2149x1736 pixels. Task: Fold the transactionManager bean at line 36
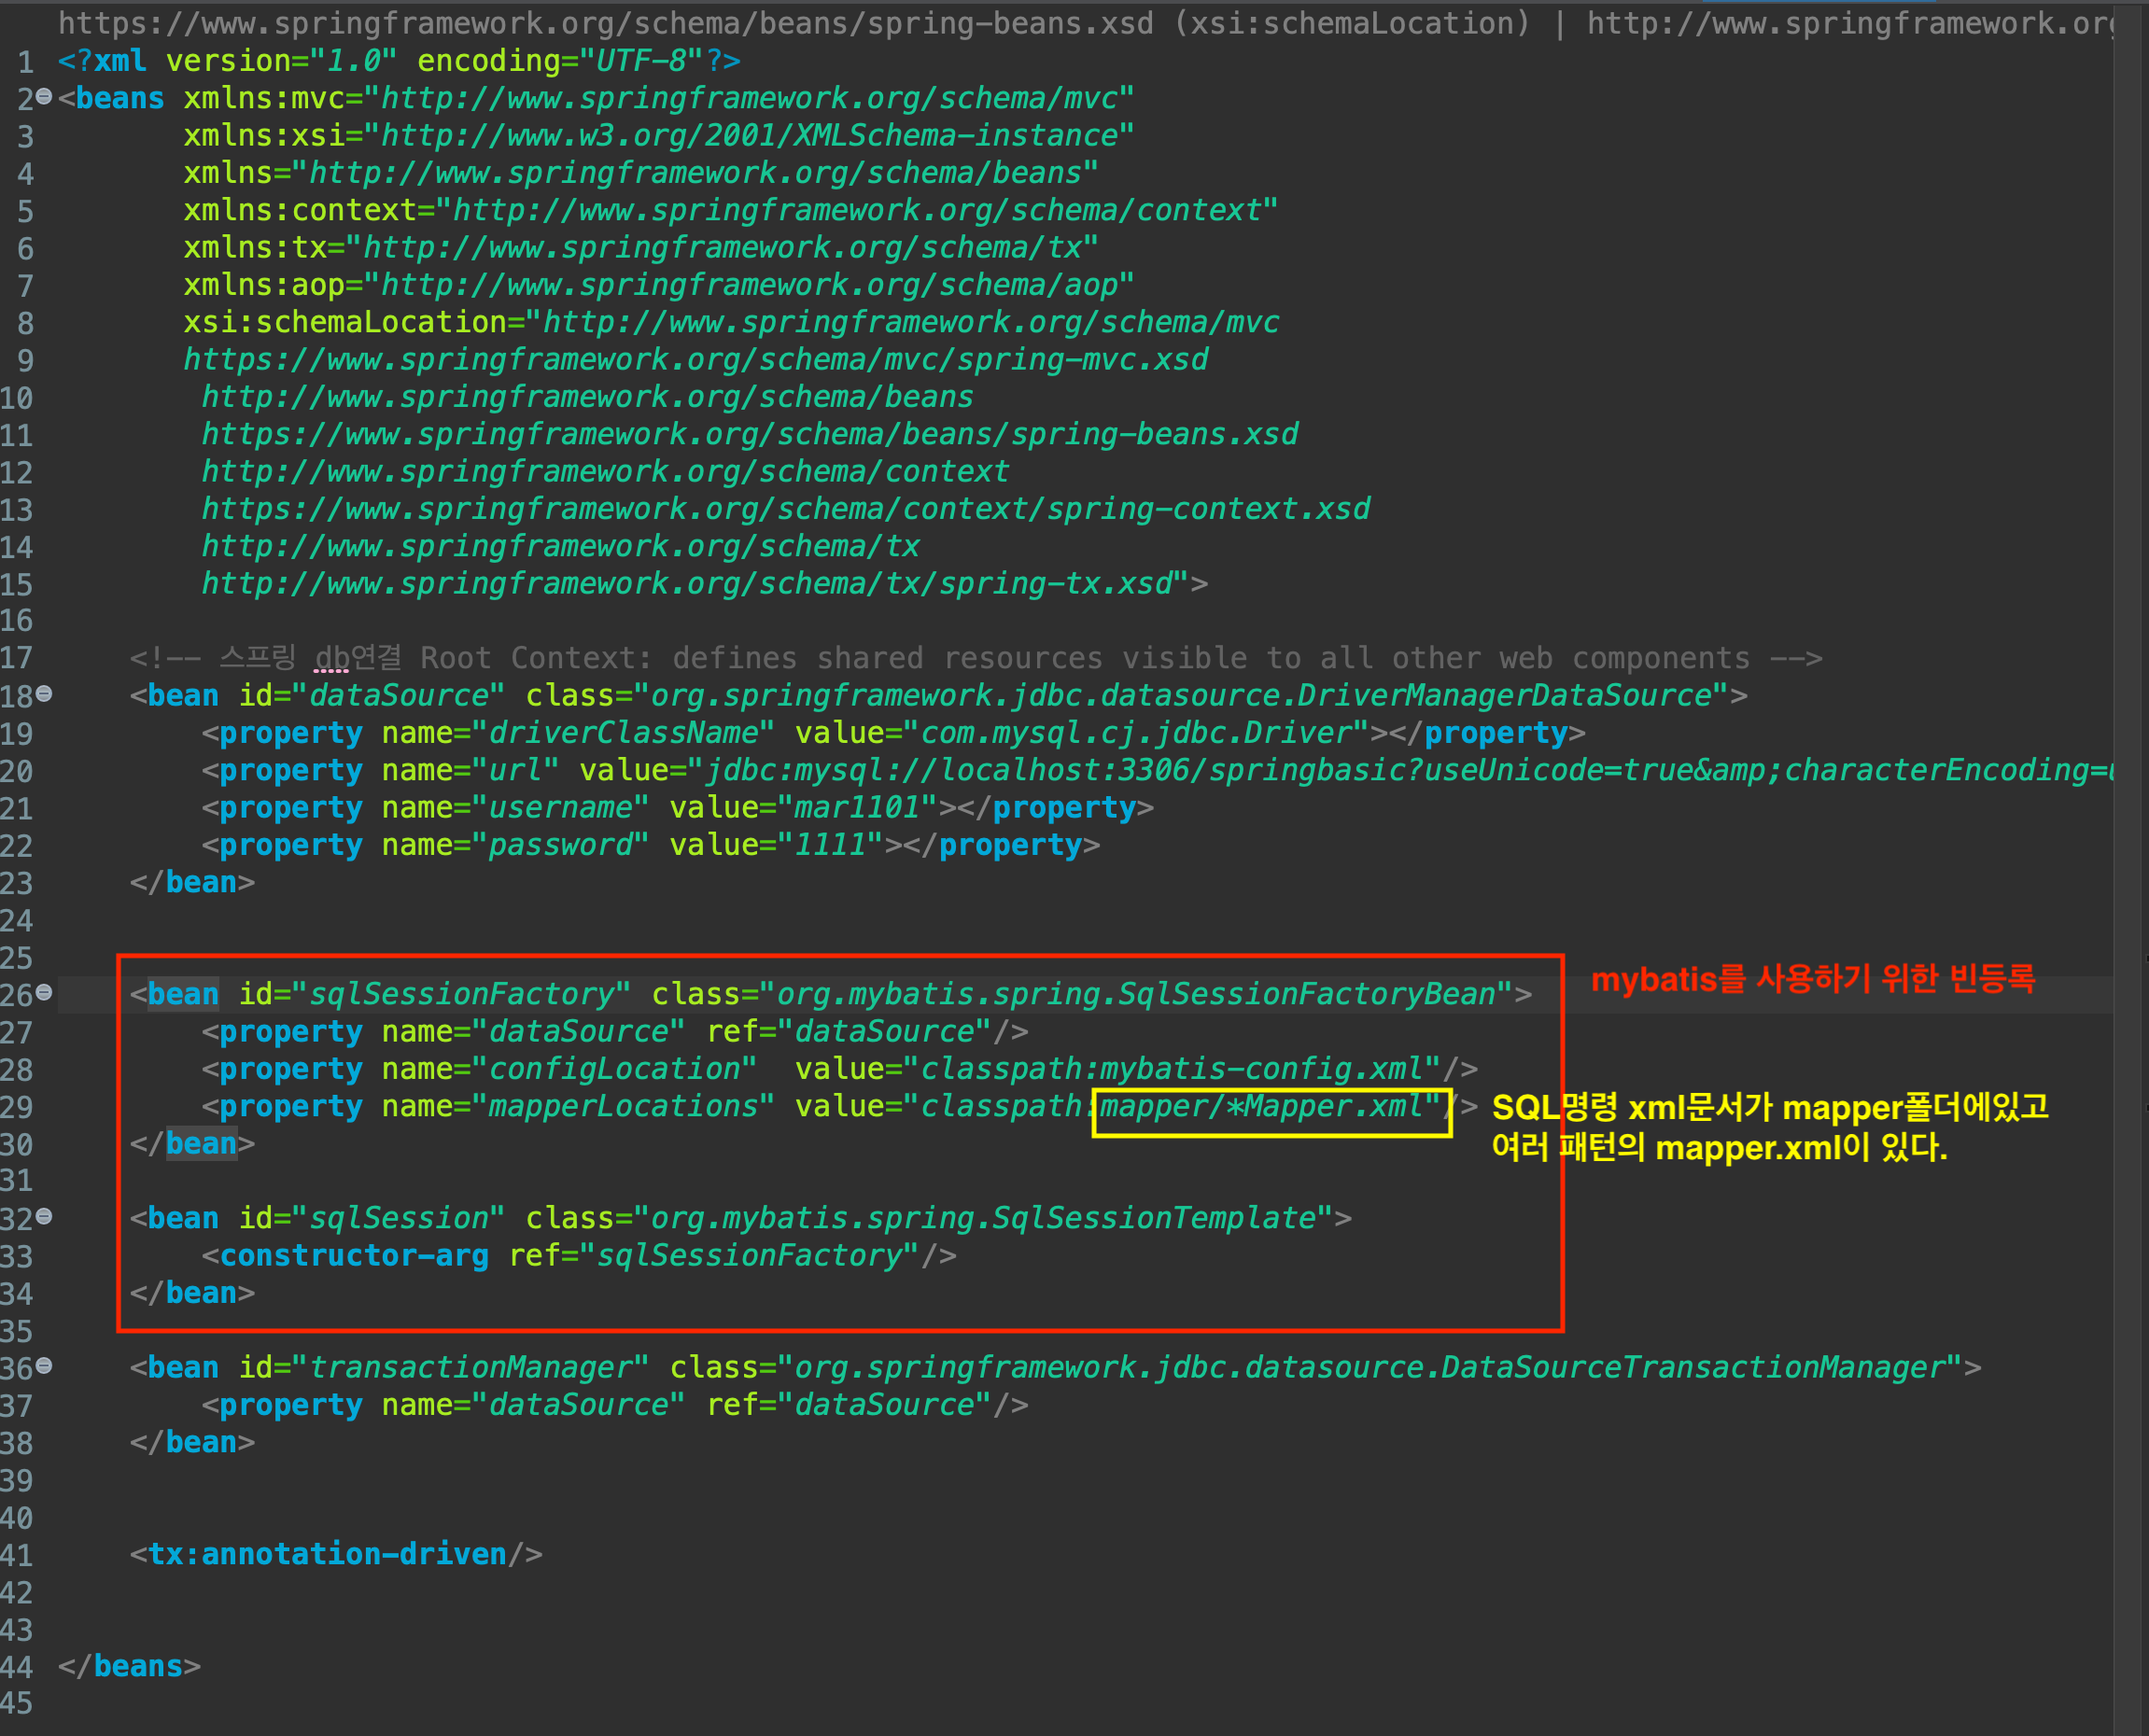[x=44, y=1366]
